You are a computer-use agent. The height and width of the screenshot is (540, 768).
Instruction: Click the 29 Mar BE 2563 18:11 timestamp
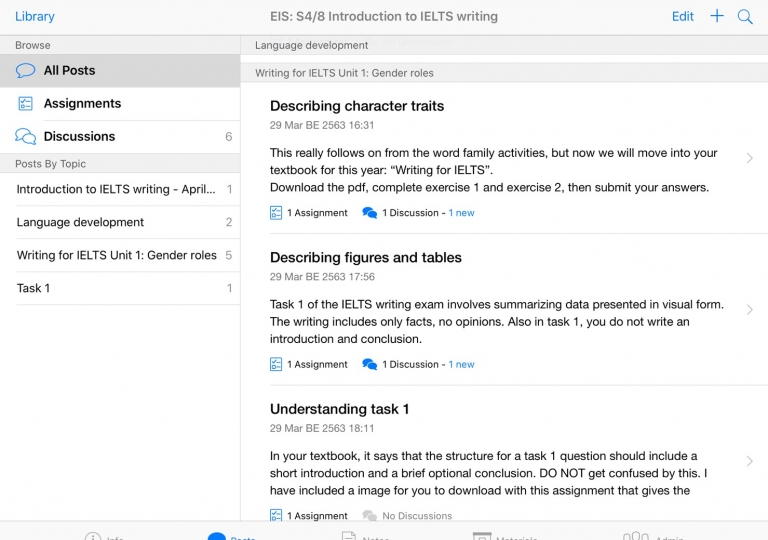[x=322, y=428]
